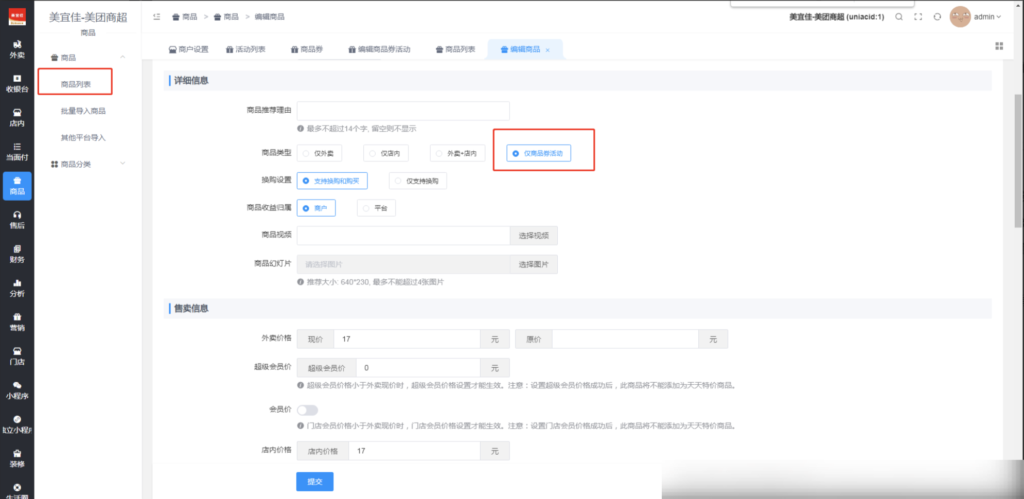Open the 分析 sidebar section
The image size is (1024, 499).
click(x=17, y=288)
